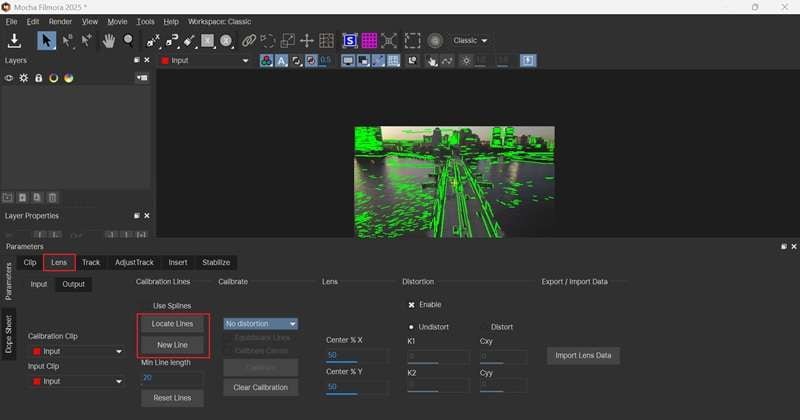Click the dashed-square align surface icon
The height and width of the screenshot is (420, 800).
(x=412, y=40)
